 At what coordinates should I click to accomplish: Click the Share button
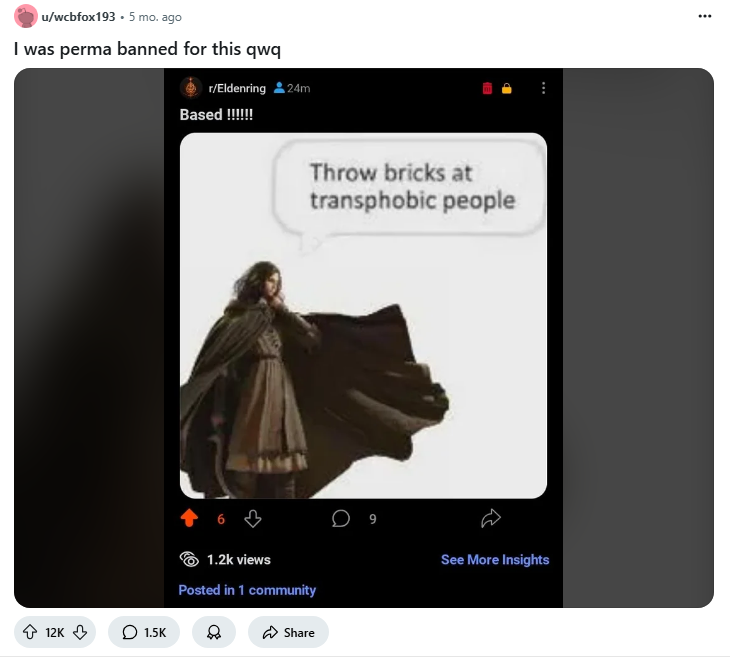tap(289, 632)
